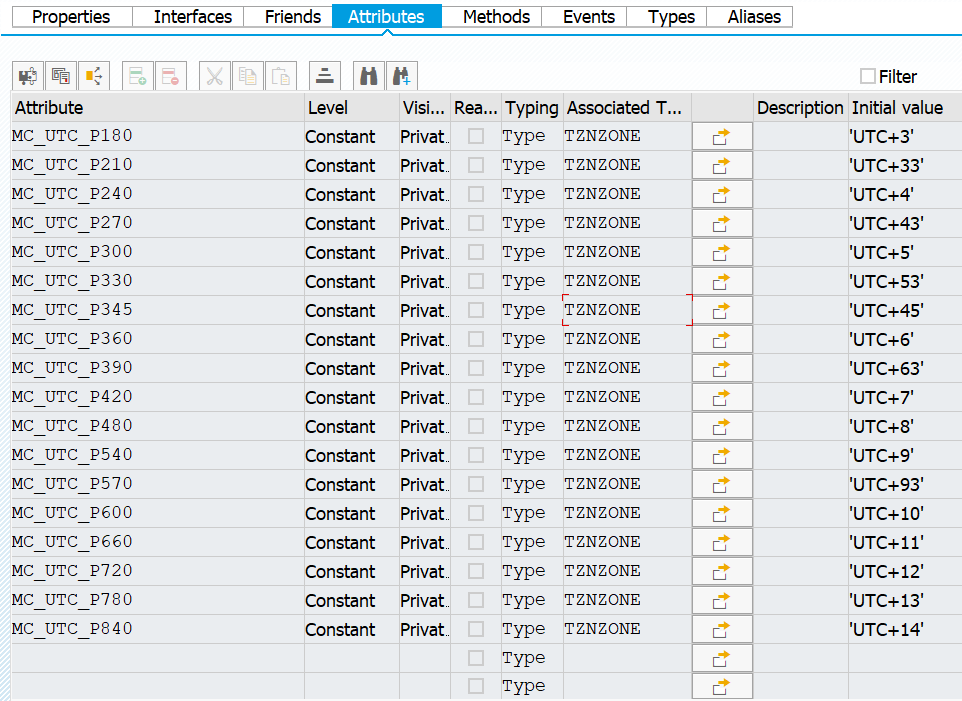Click the Find Next binoculars-plus icon
The height and width of the screenshot is (701, 962).
402,76
